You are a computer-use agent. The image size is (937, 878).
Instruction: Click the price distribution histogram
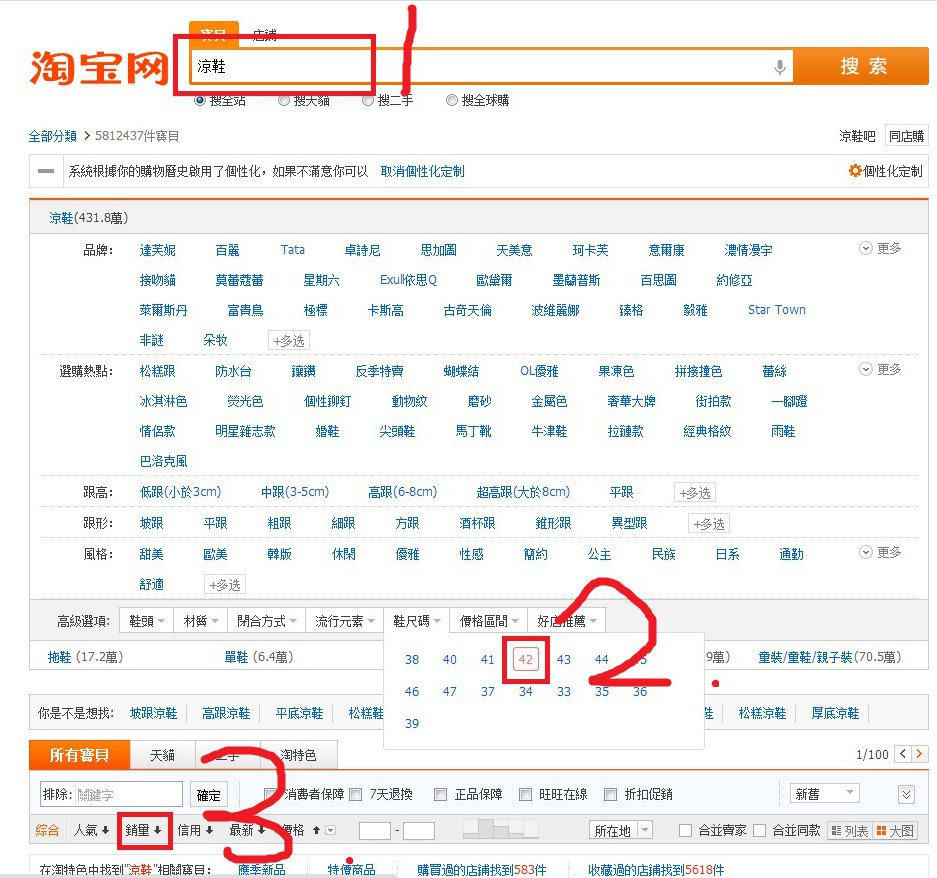click(x=501, y=829)
